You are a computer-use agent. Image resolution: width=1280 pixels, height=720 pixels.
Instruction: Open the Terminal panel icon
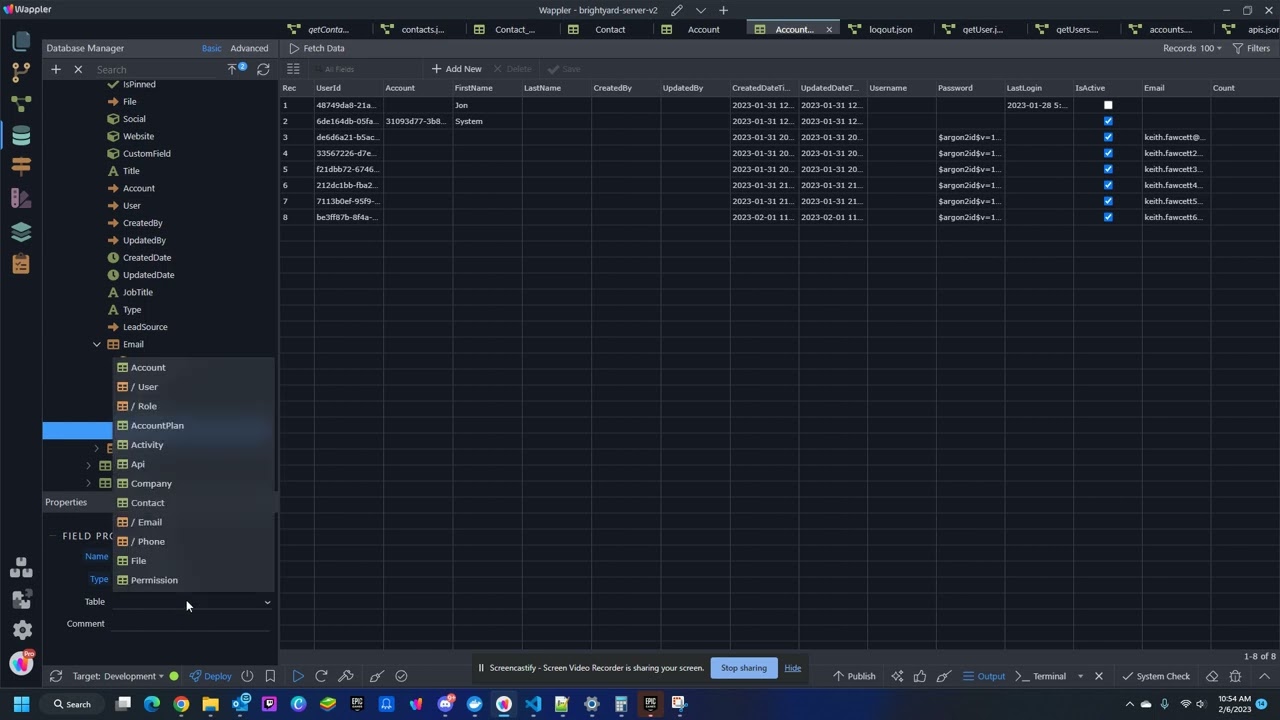[x=1041, y=676]
